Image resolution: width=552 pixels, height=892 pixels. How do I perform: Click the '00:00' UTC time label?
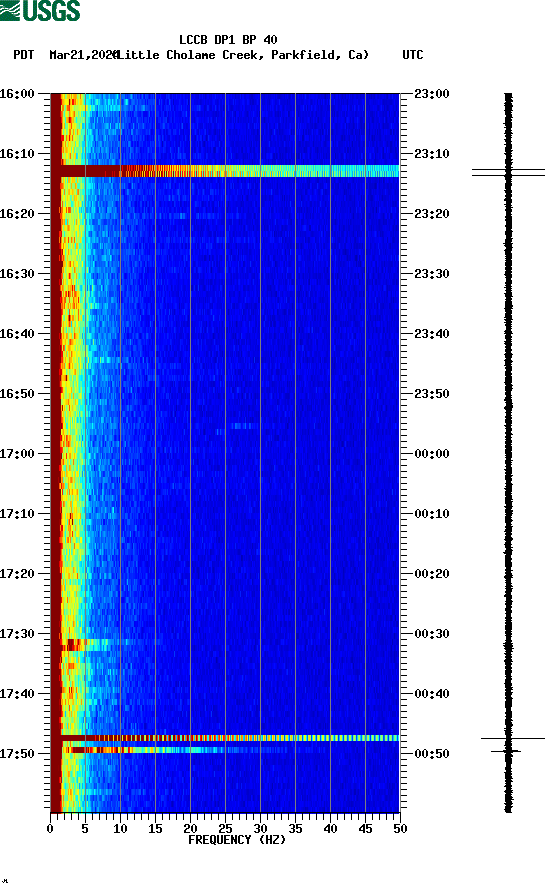point(432,454)
